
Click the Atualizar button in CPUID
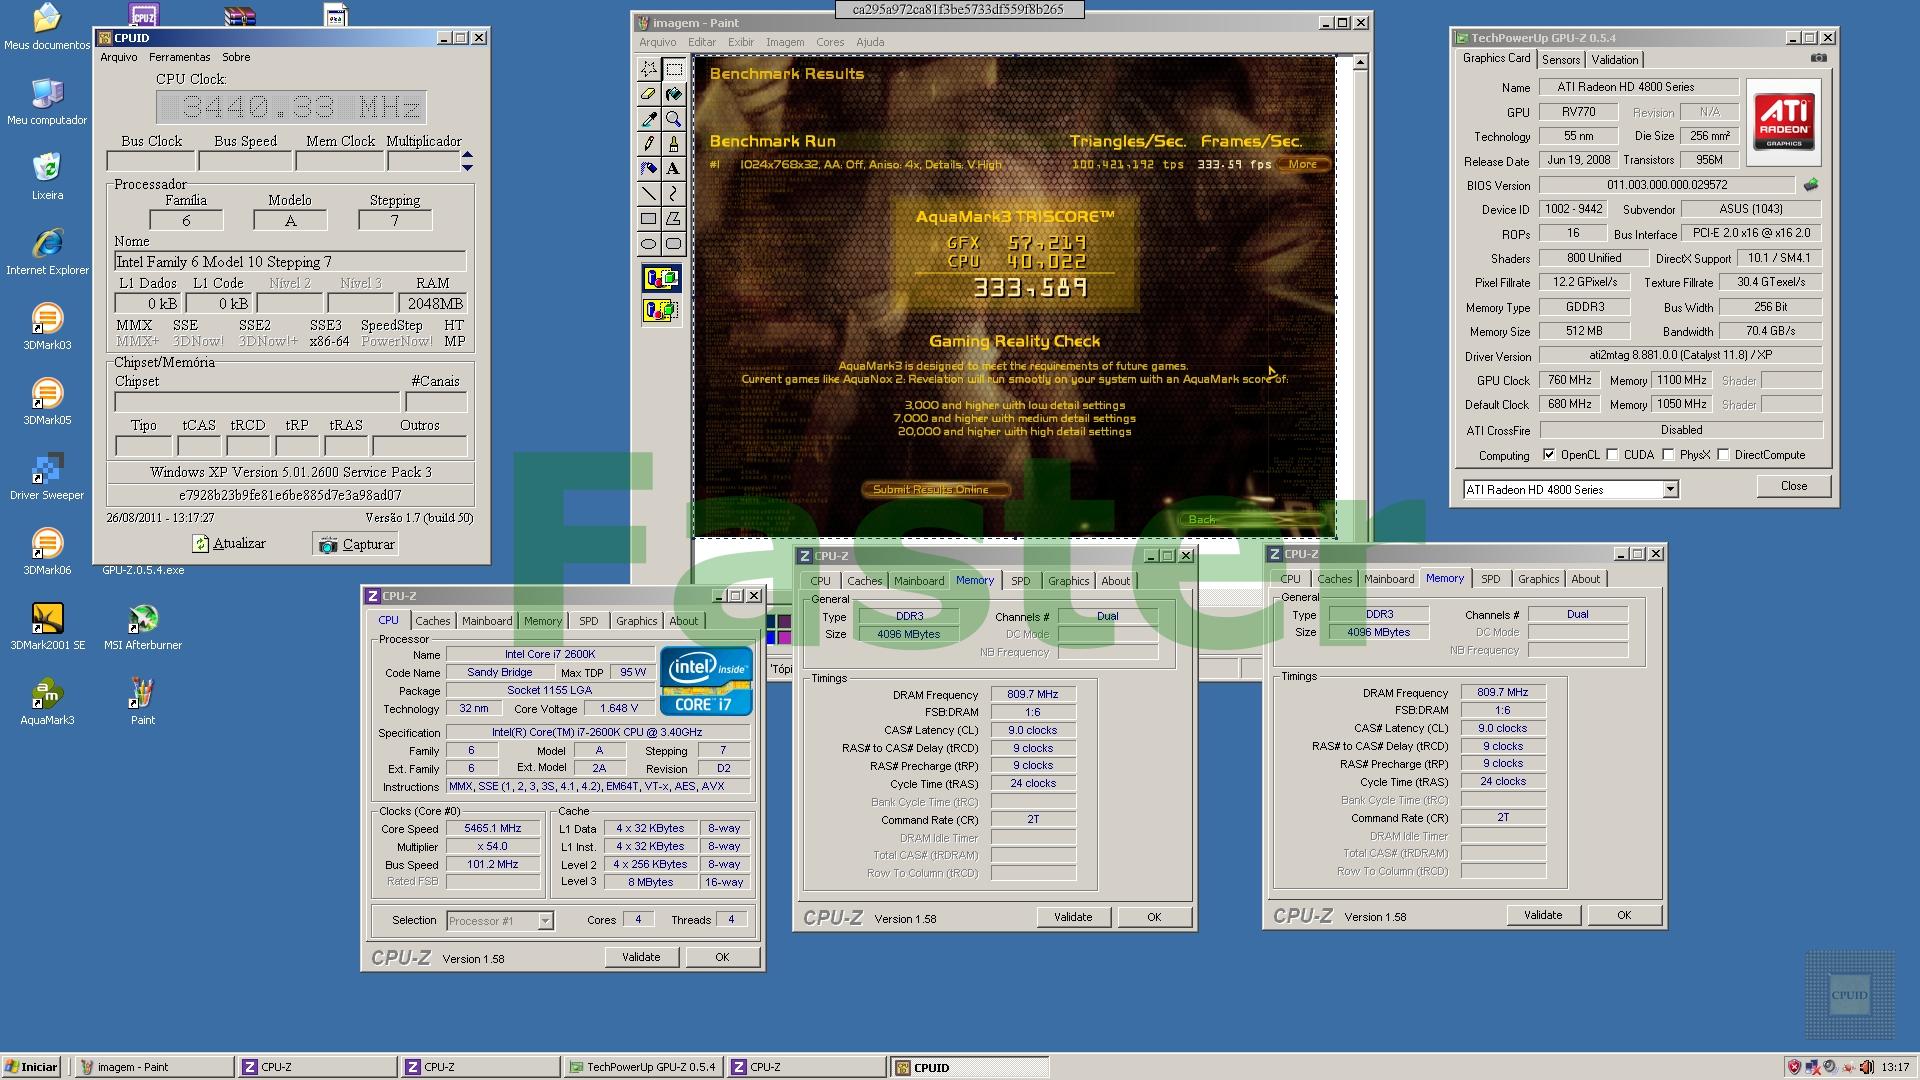pos(229,544)
